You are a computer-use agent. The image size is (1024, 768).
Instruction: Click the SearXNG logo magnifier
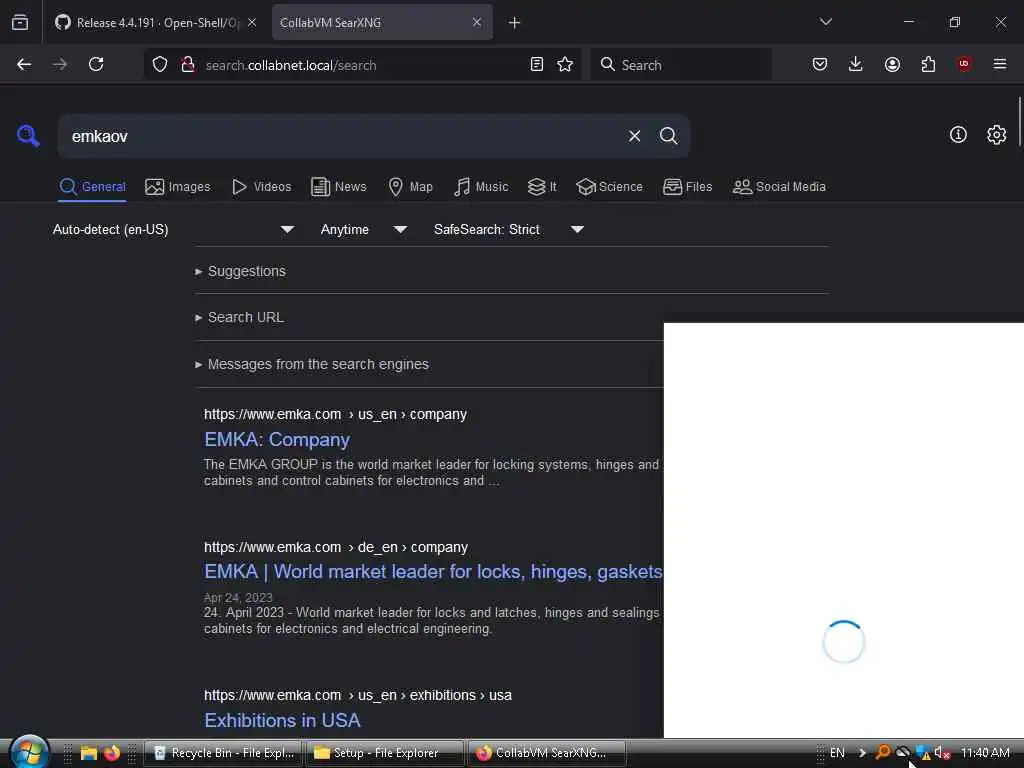[x=28, y=136]
